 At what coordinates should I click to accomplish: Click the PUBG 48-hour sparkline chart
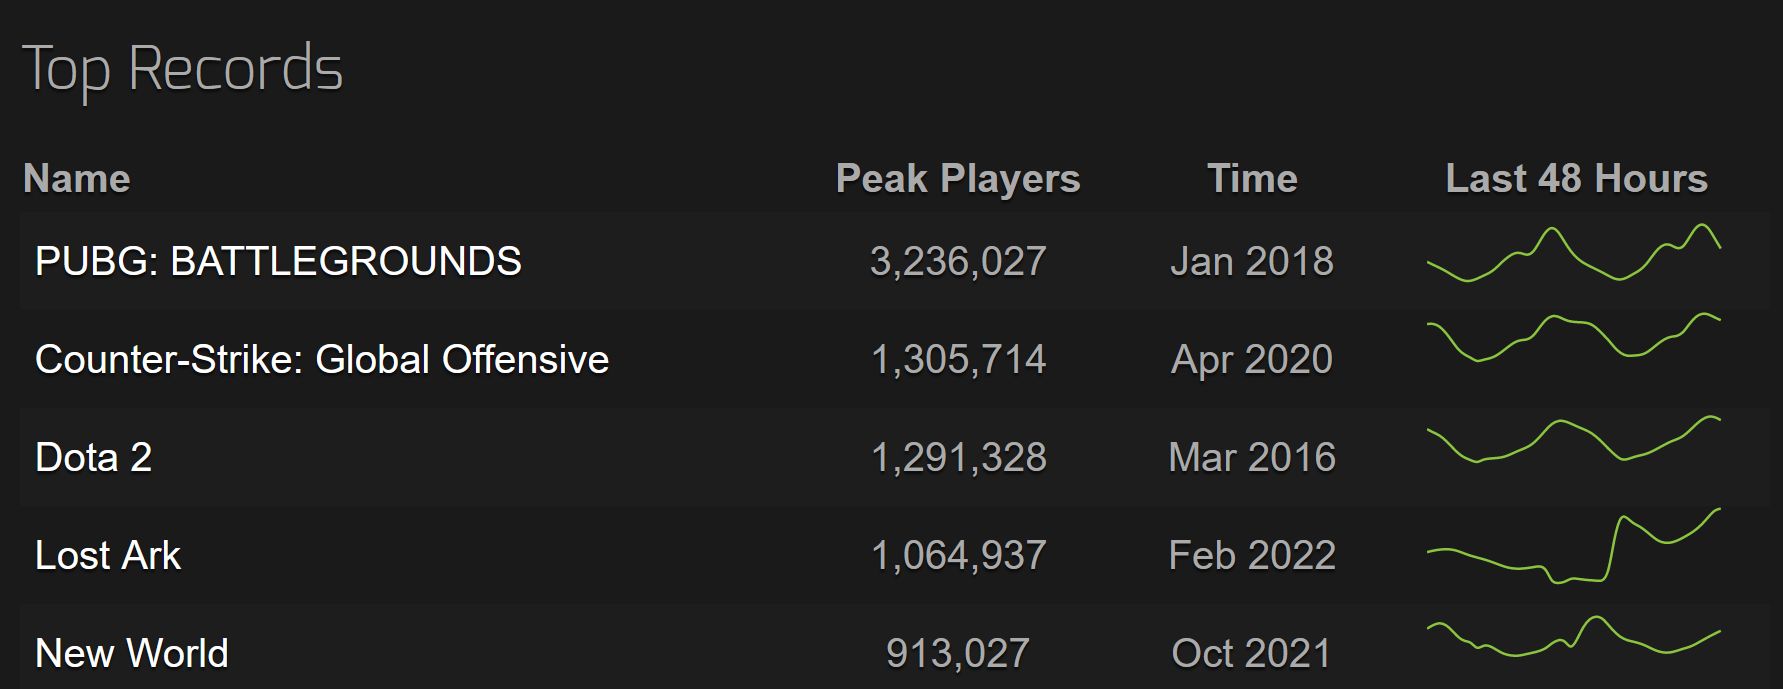click(x=1574, y=253)
